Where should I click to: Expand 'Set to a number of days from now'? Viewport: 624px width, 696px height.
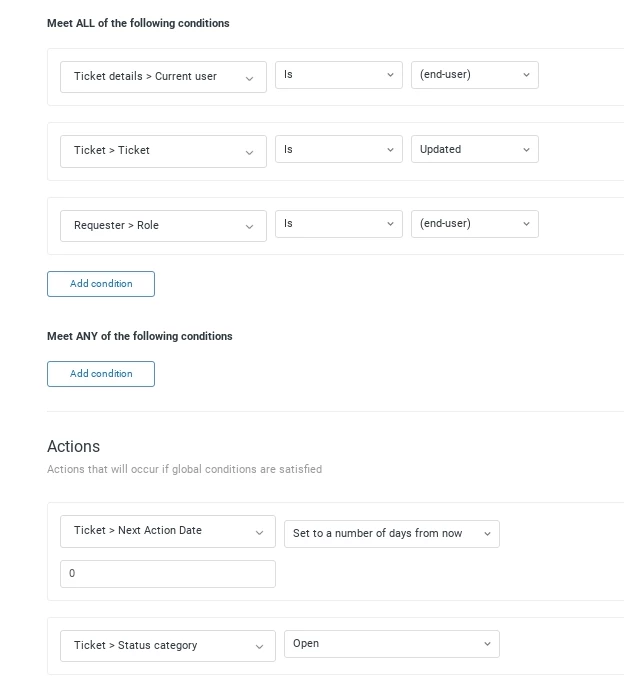391,534
